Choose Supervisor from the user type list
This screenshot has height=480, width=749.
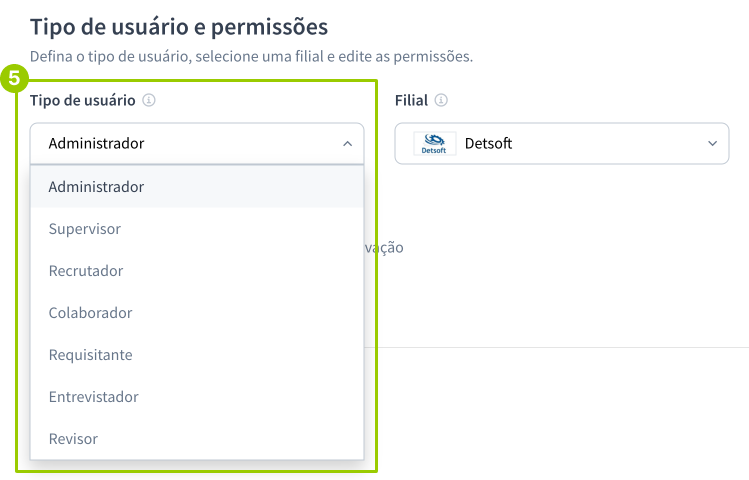[84, 229]
